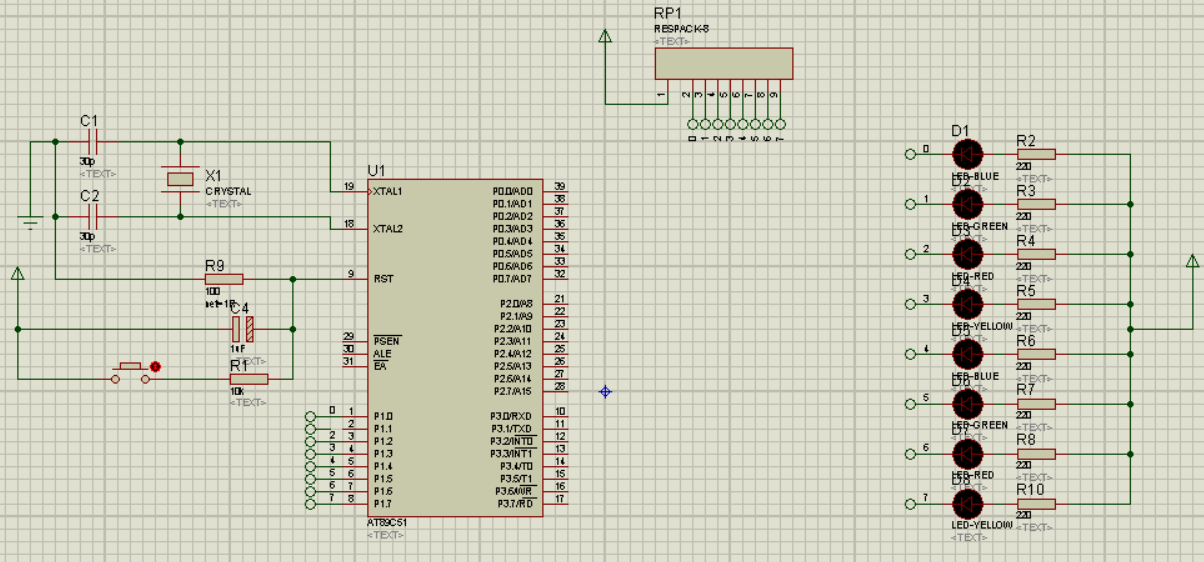This screenshot has height=562, width=1204.
Task: Select power terminal left of reset circuit
Action: tap(17, 273)
